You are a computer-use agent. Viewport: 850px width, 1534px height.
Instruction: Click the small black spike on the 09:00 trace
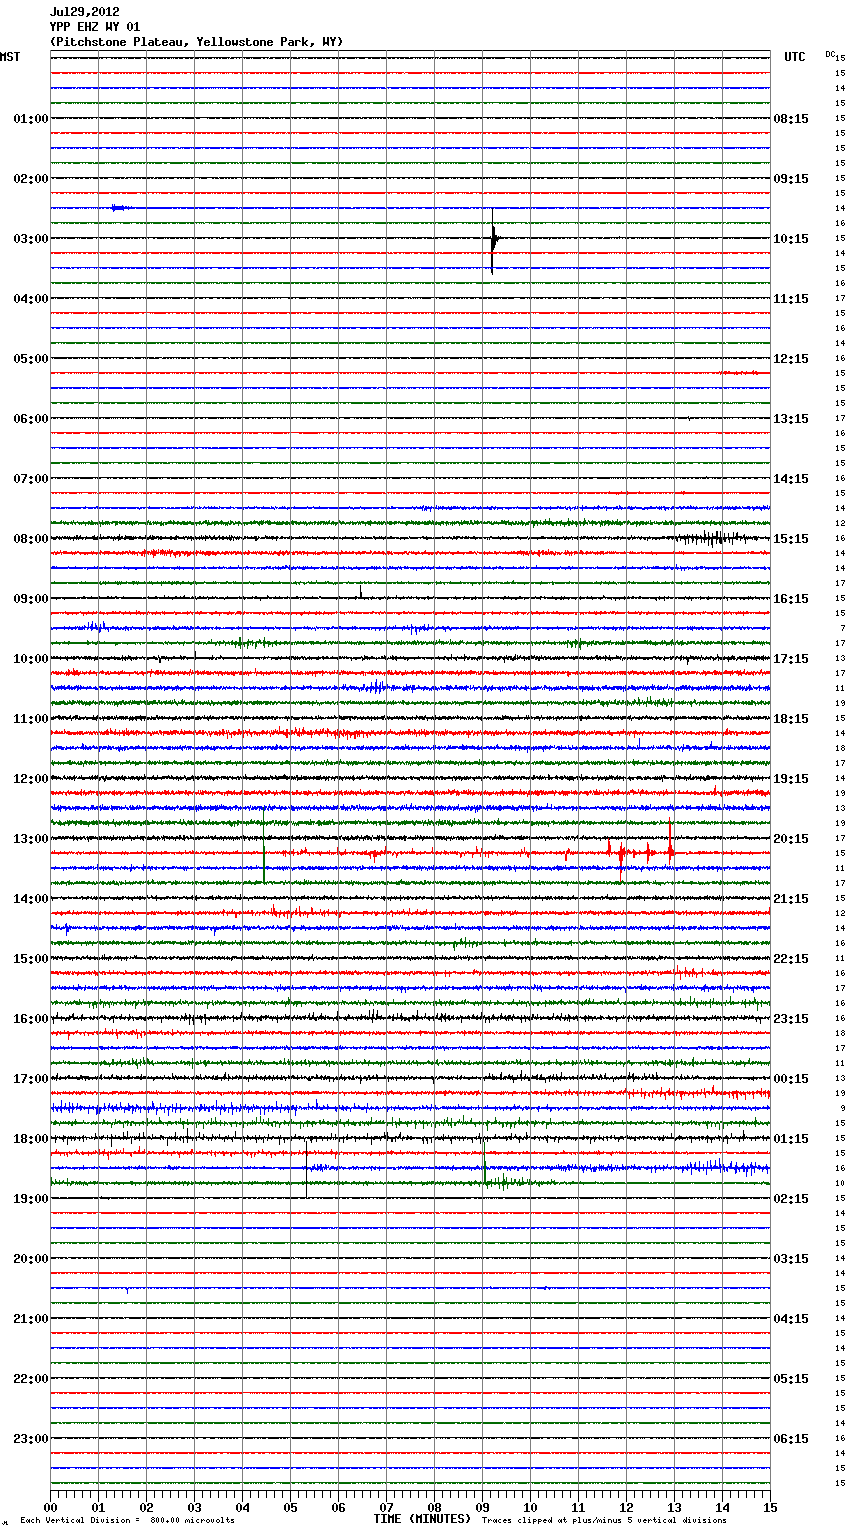point(361,592)
